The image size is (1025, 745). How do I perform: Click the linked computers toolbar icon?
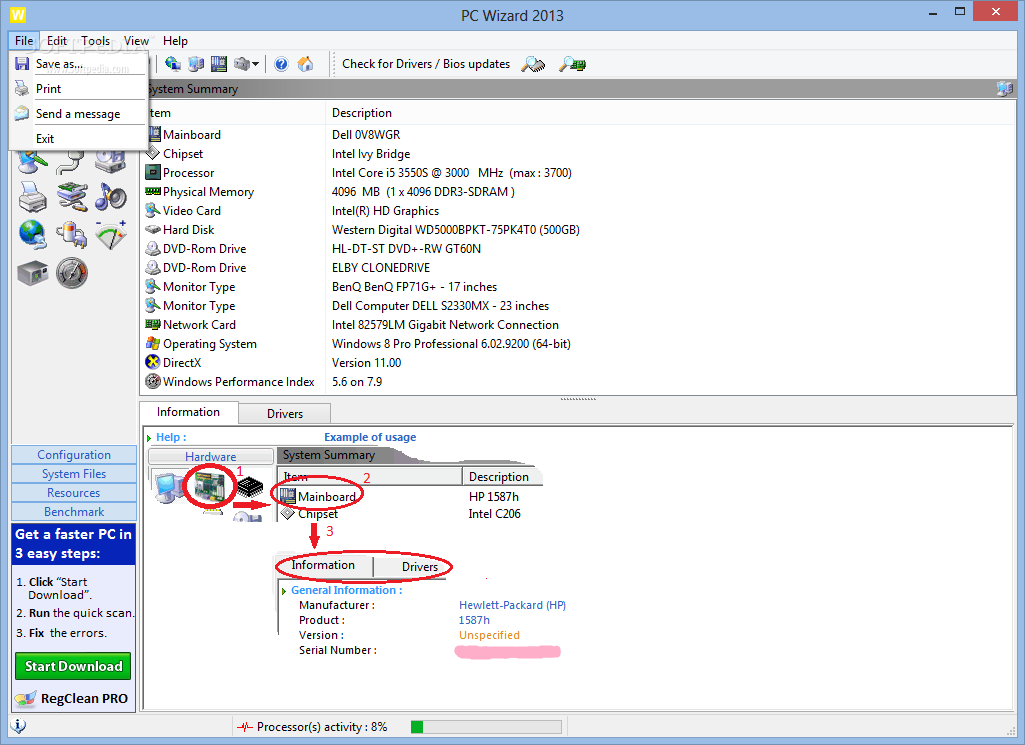pos(195,63)
